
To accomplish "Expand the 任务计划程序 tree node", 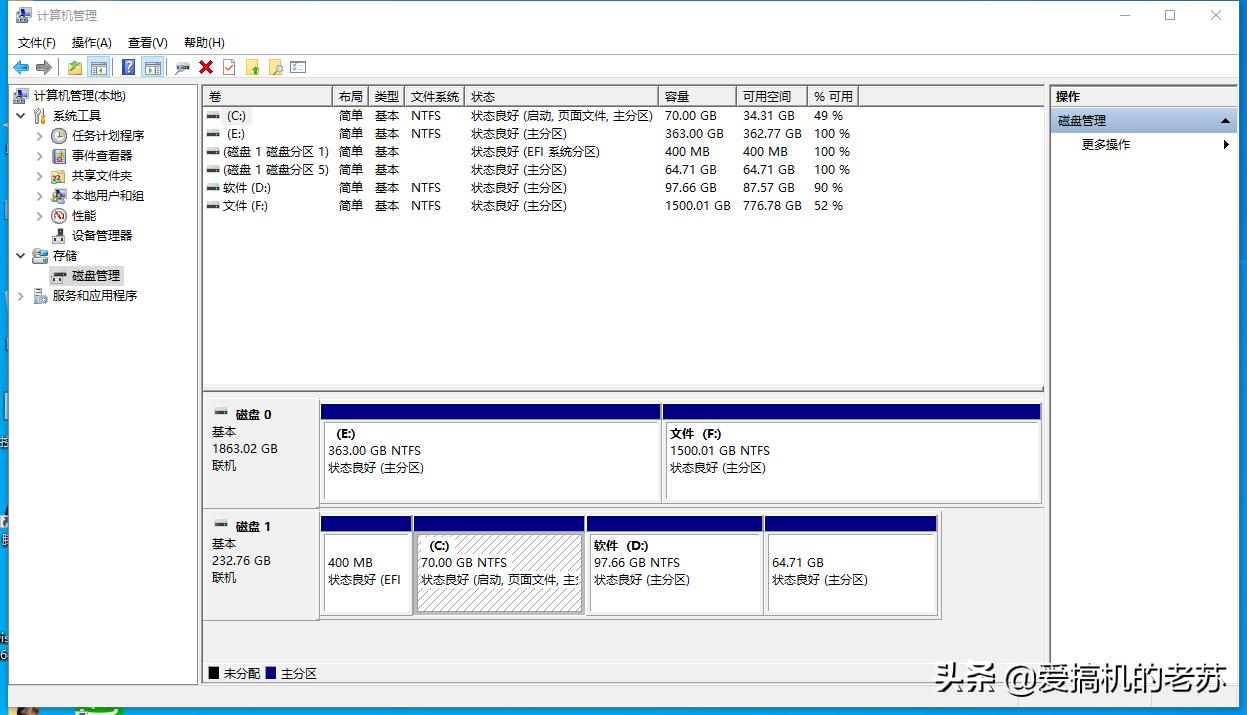I will 40,136.
